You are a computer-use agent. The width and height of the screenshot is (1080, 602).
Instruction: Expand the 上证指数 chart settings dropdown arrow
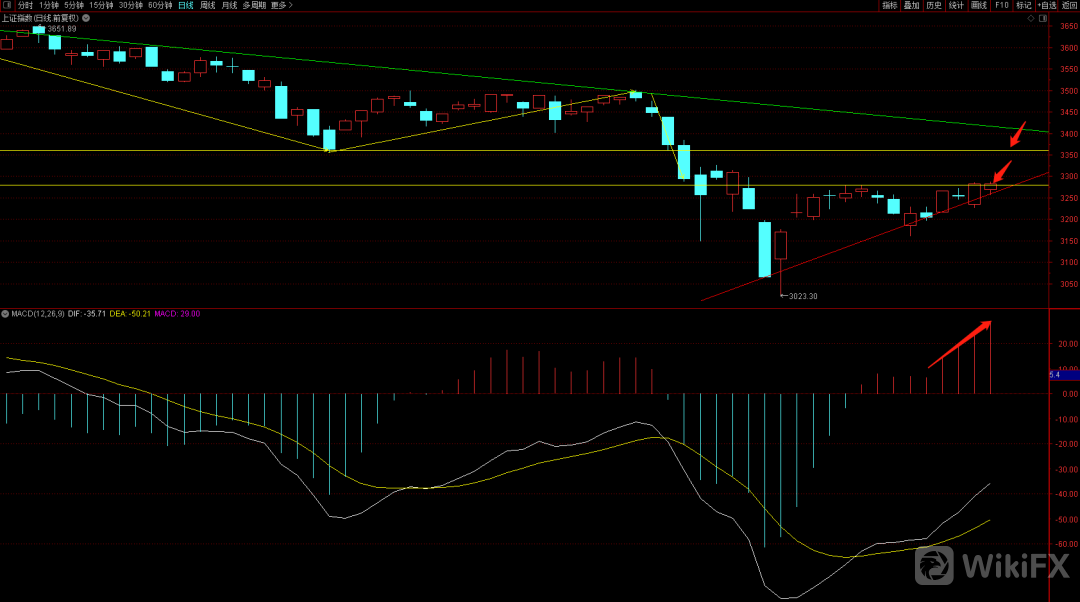pos(84,18)
